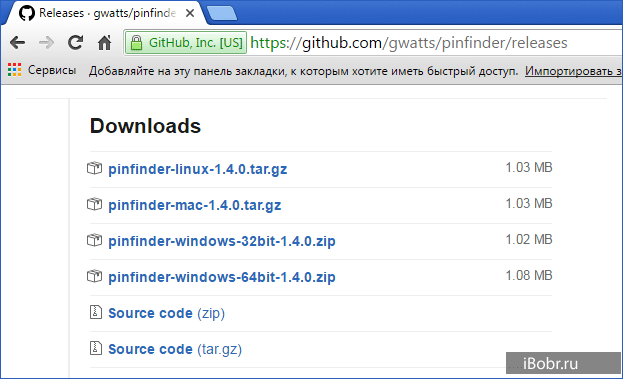The height and width of the screenshot is (379, 623).
Task: Click the GitHub logo on the browser tab
Action: click(x=27, y=14)
